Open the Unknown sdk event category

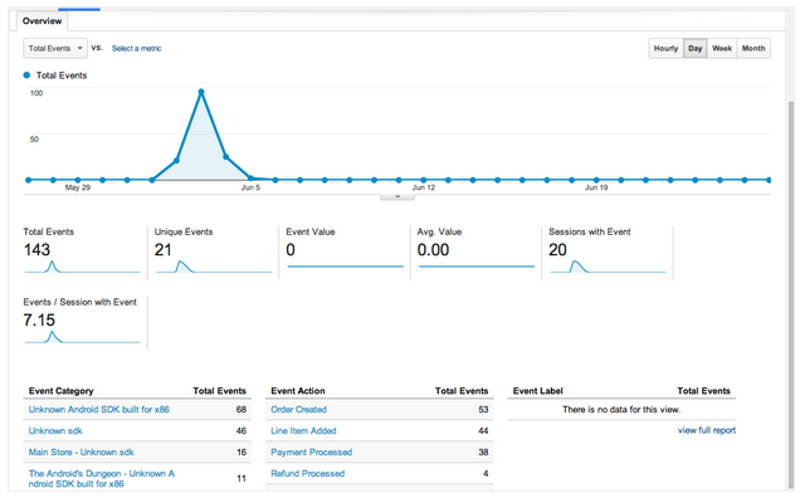pyautogui.click(x=55, y=431)
